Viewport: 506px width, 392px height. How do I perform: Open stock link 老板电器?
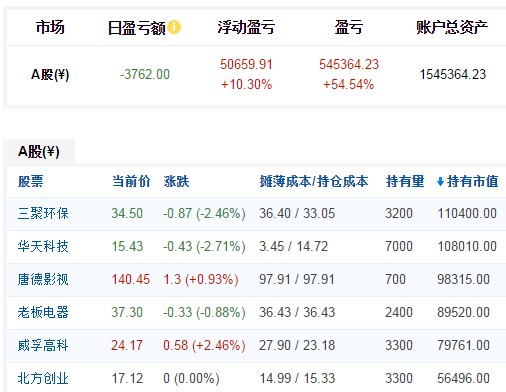pyautogui.click(x=43, y=312)
